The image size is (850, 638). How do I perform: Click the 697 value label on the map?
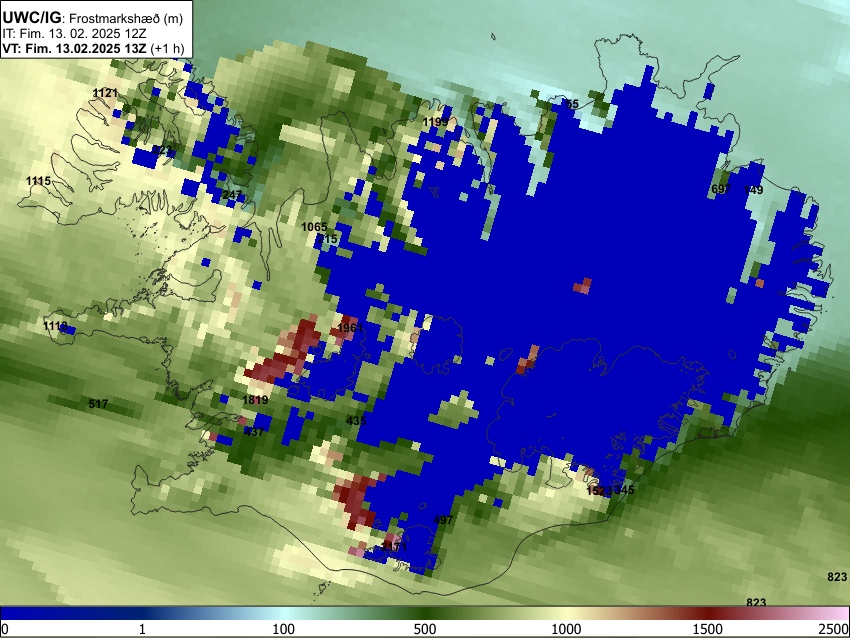721,189
